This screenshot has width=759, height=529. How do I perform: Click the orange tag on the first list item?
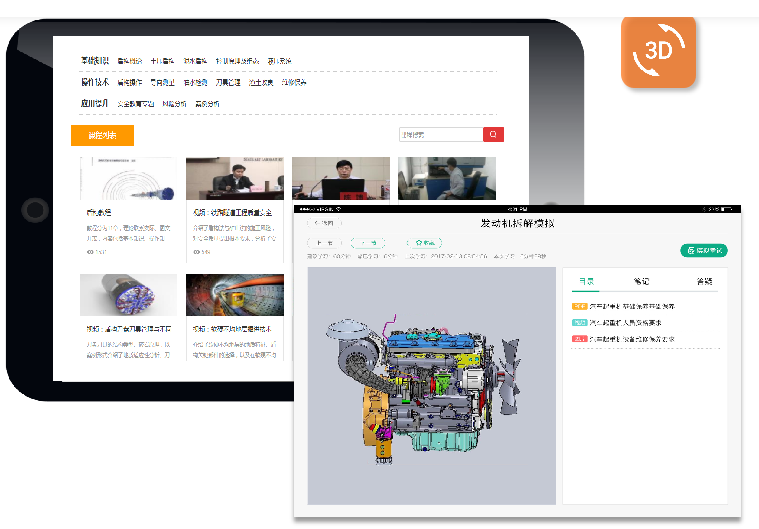click(x=579, y=306)
